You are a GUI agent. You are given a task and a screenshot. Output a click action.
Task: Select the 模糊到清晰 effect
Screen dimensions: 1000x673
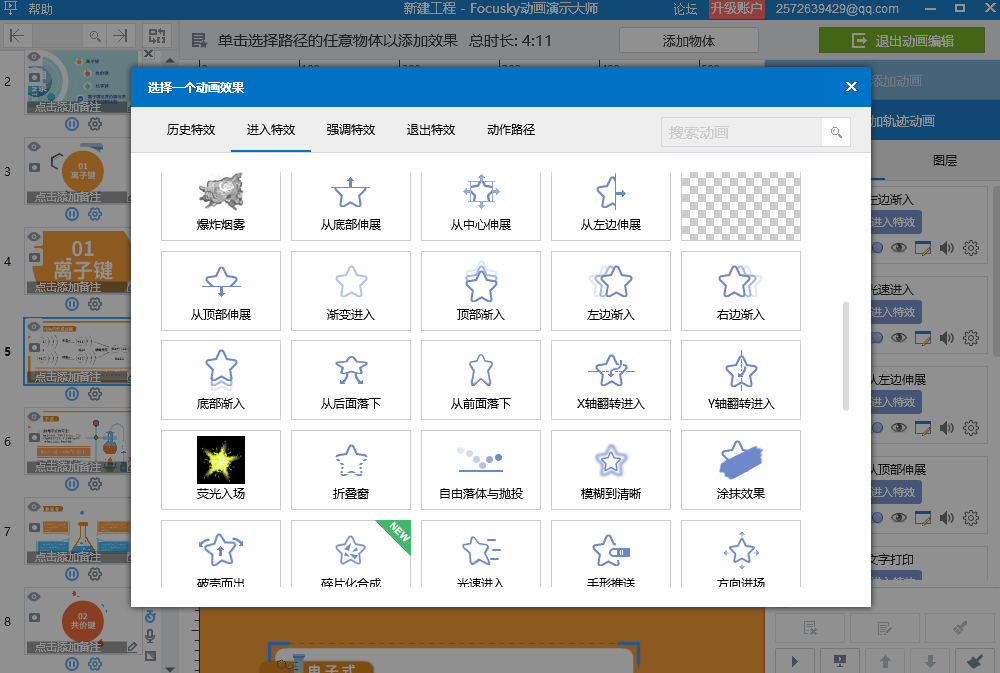pos(611,470)
